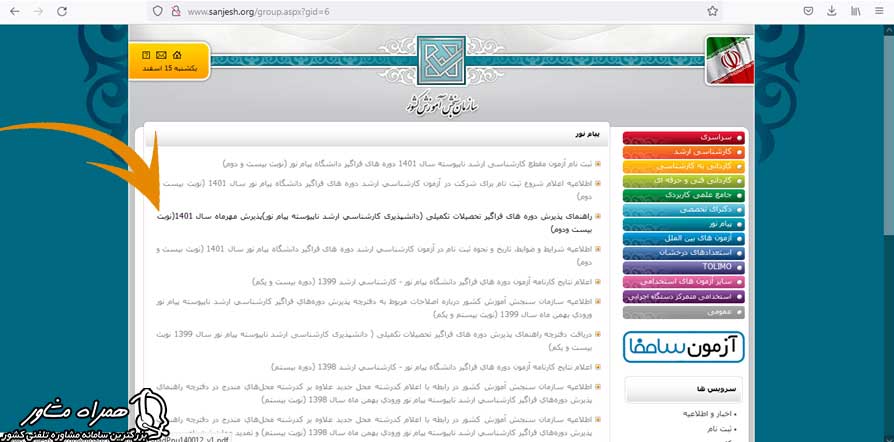Click the Sanjesh organization logo
The width and height of the screenshot is (894, 442).
441,60
